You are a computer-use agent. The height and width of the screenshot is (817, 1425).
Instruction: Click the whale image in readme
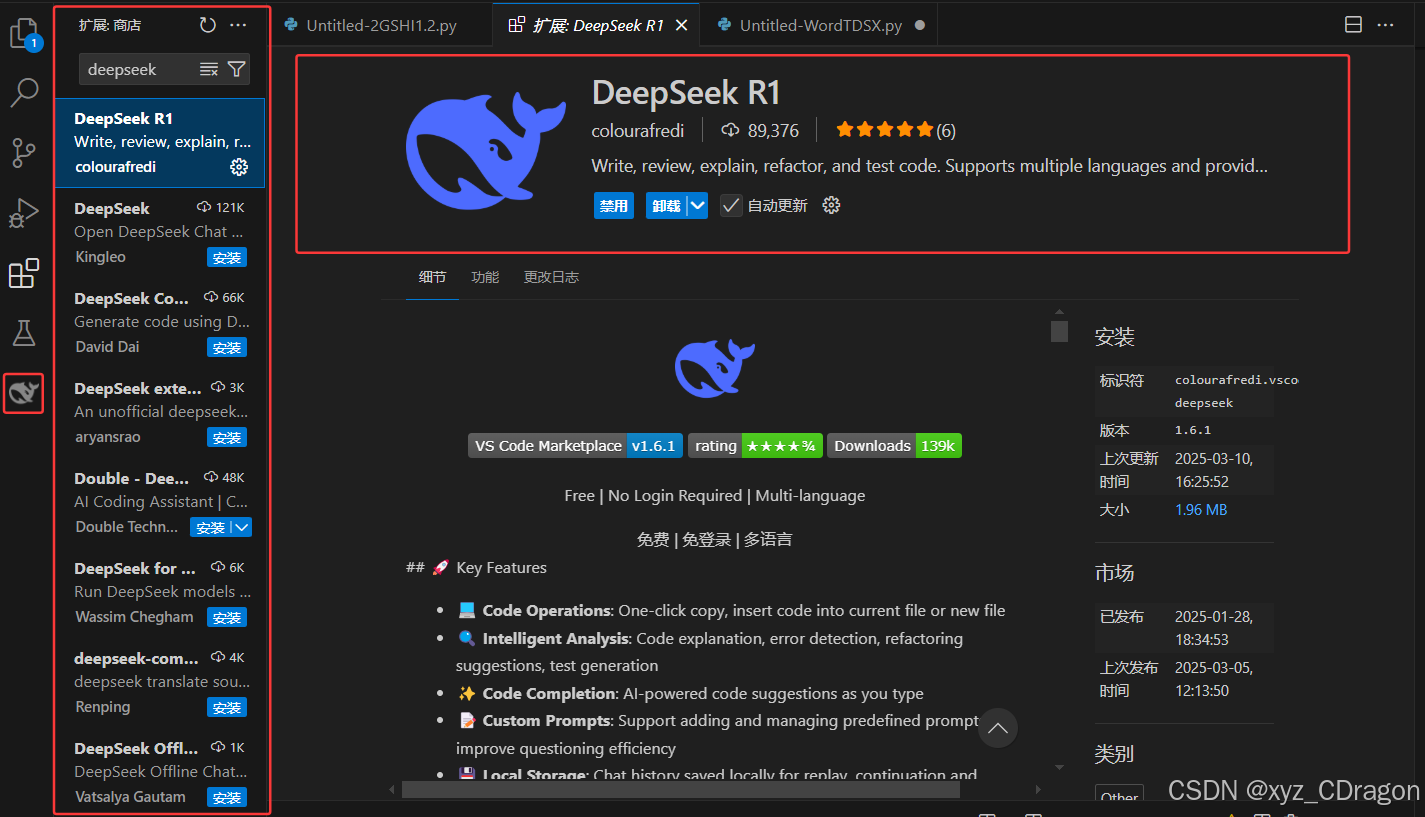pos(715,368)
